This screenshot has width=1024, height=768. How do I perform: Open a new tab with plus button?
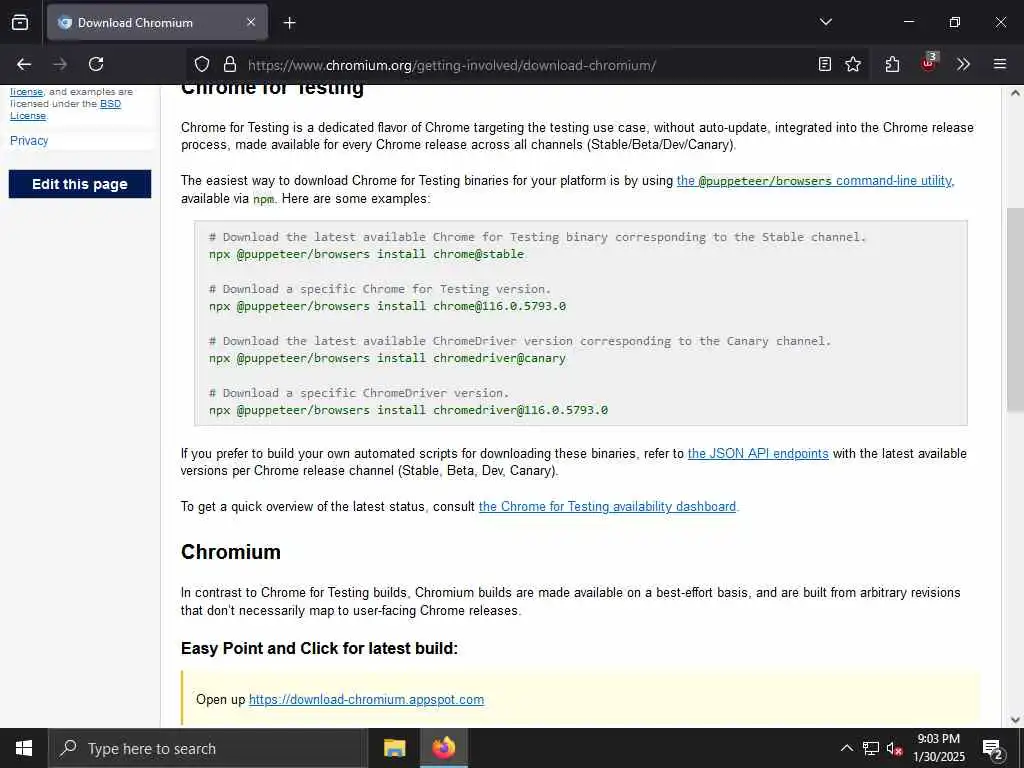coord(289,23)
